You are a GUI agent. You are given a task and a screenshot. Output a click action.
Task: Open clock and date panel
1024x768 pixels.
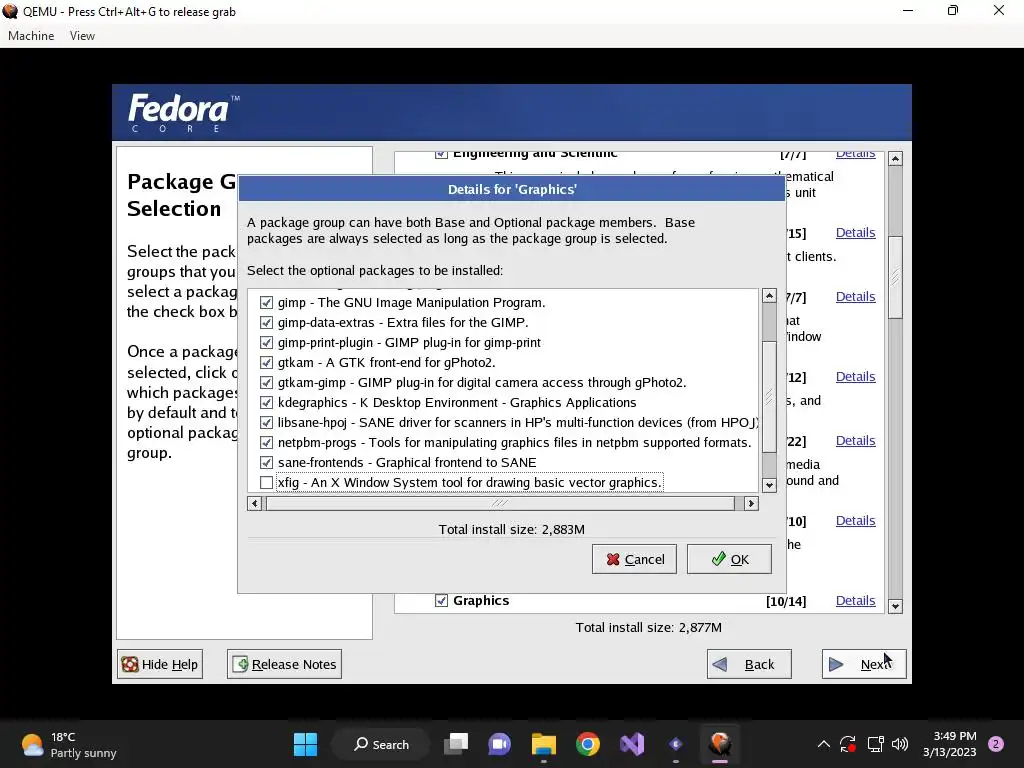click(x=950, y=744)
